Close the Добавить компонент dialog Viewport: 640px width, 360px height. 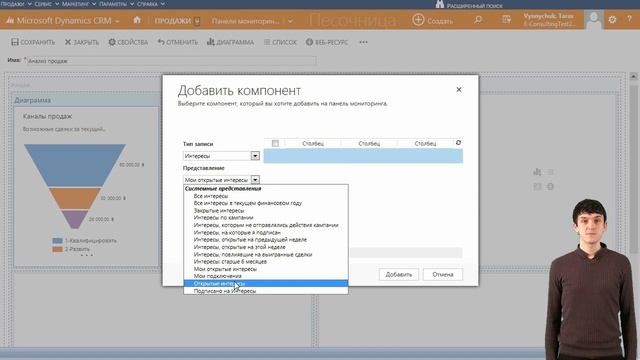click(x=459, y=89)
